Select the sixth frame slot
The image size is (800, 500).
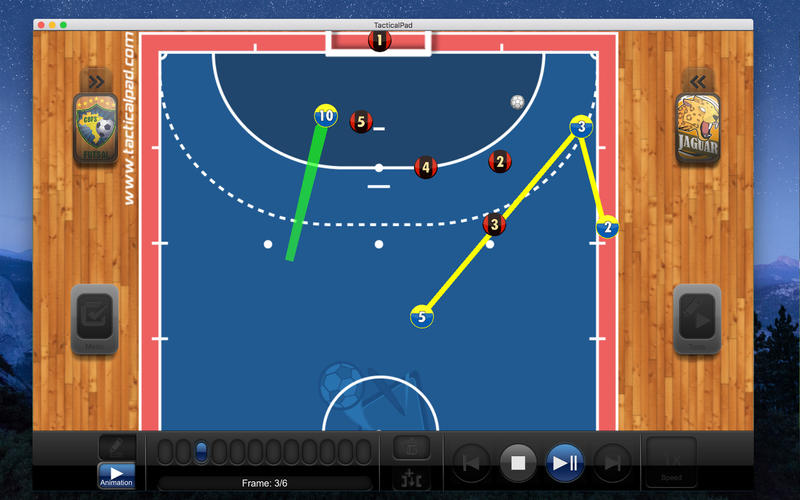point(255,452)
